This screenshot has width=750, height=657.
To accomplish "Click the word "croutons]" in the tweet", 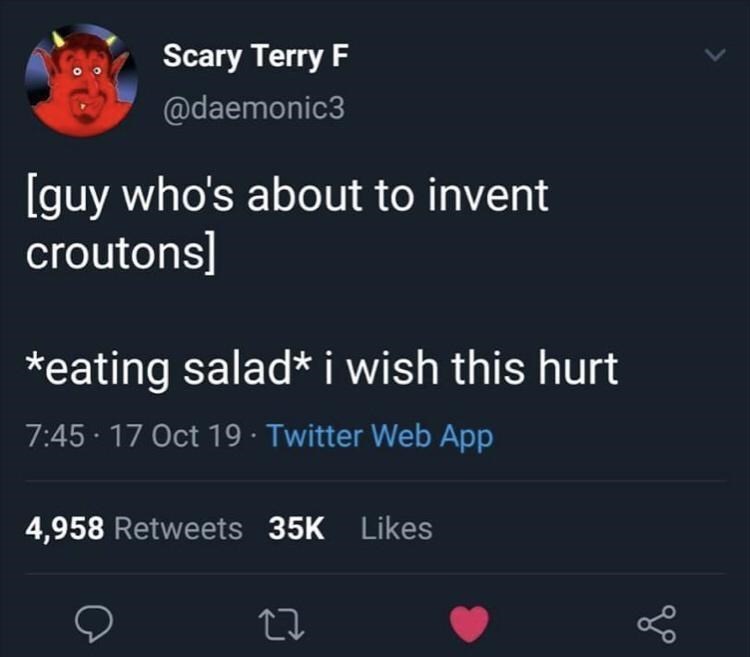I will click(x=118, y=252).
